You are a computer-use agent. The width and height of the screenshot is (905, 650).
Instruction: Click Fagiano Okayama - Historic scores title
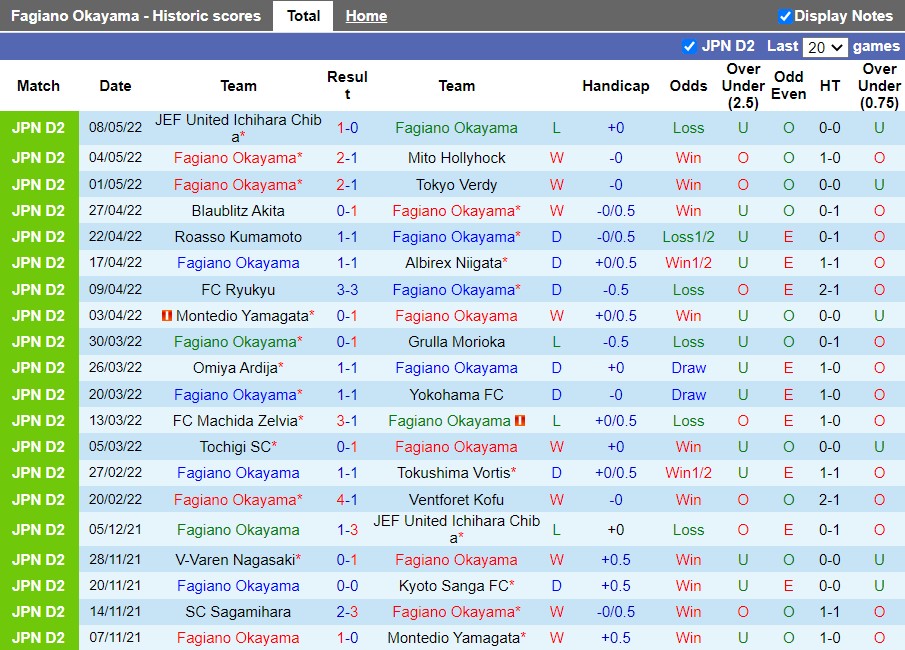[x=136, y=16]
